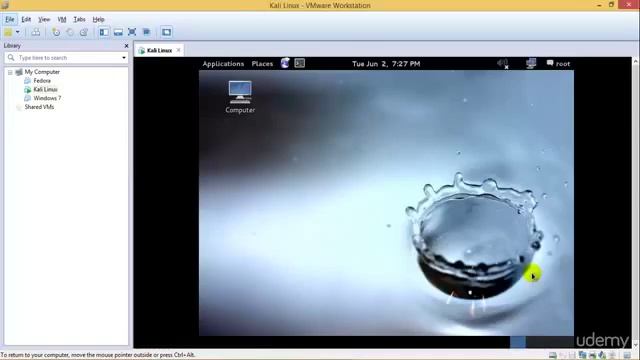Enter full screen mode icon

pyautogui.click(x=132, y=32)
